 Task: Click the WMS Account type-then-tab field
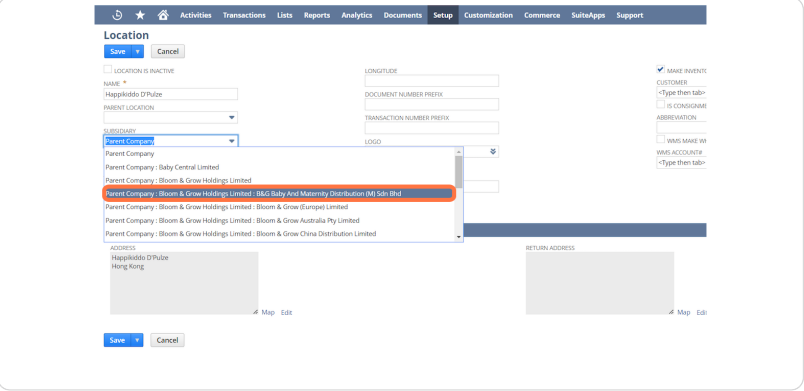[681, 163]
